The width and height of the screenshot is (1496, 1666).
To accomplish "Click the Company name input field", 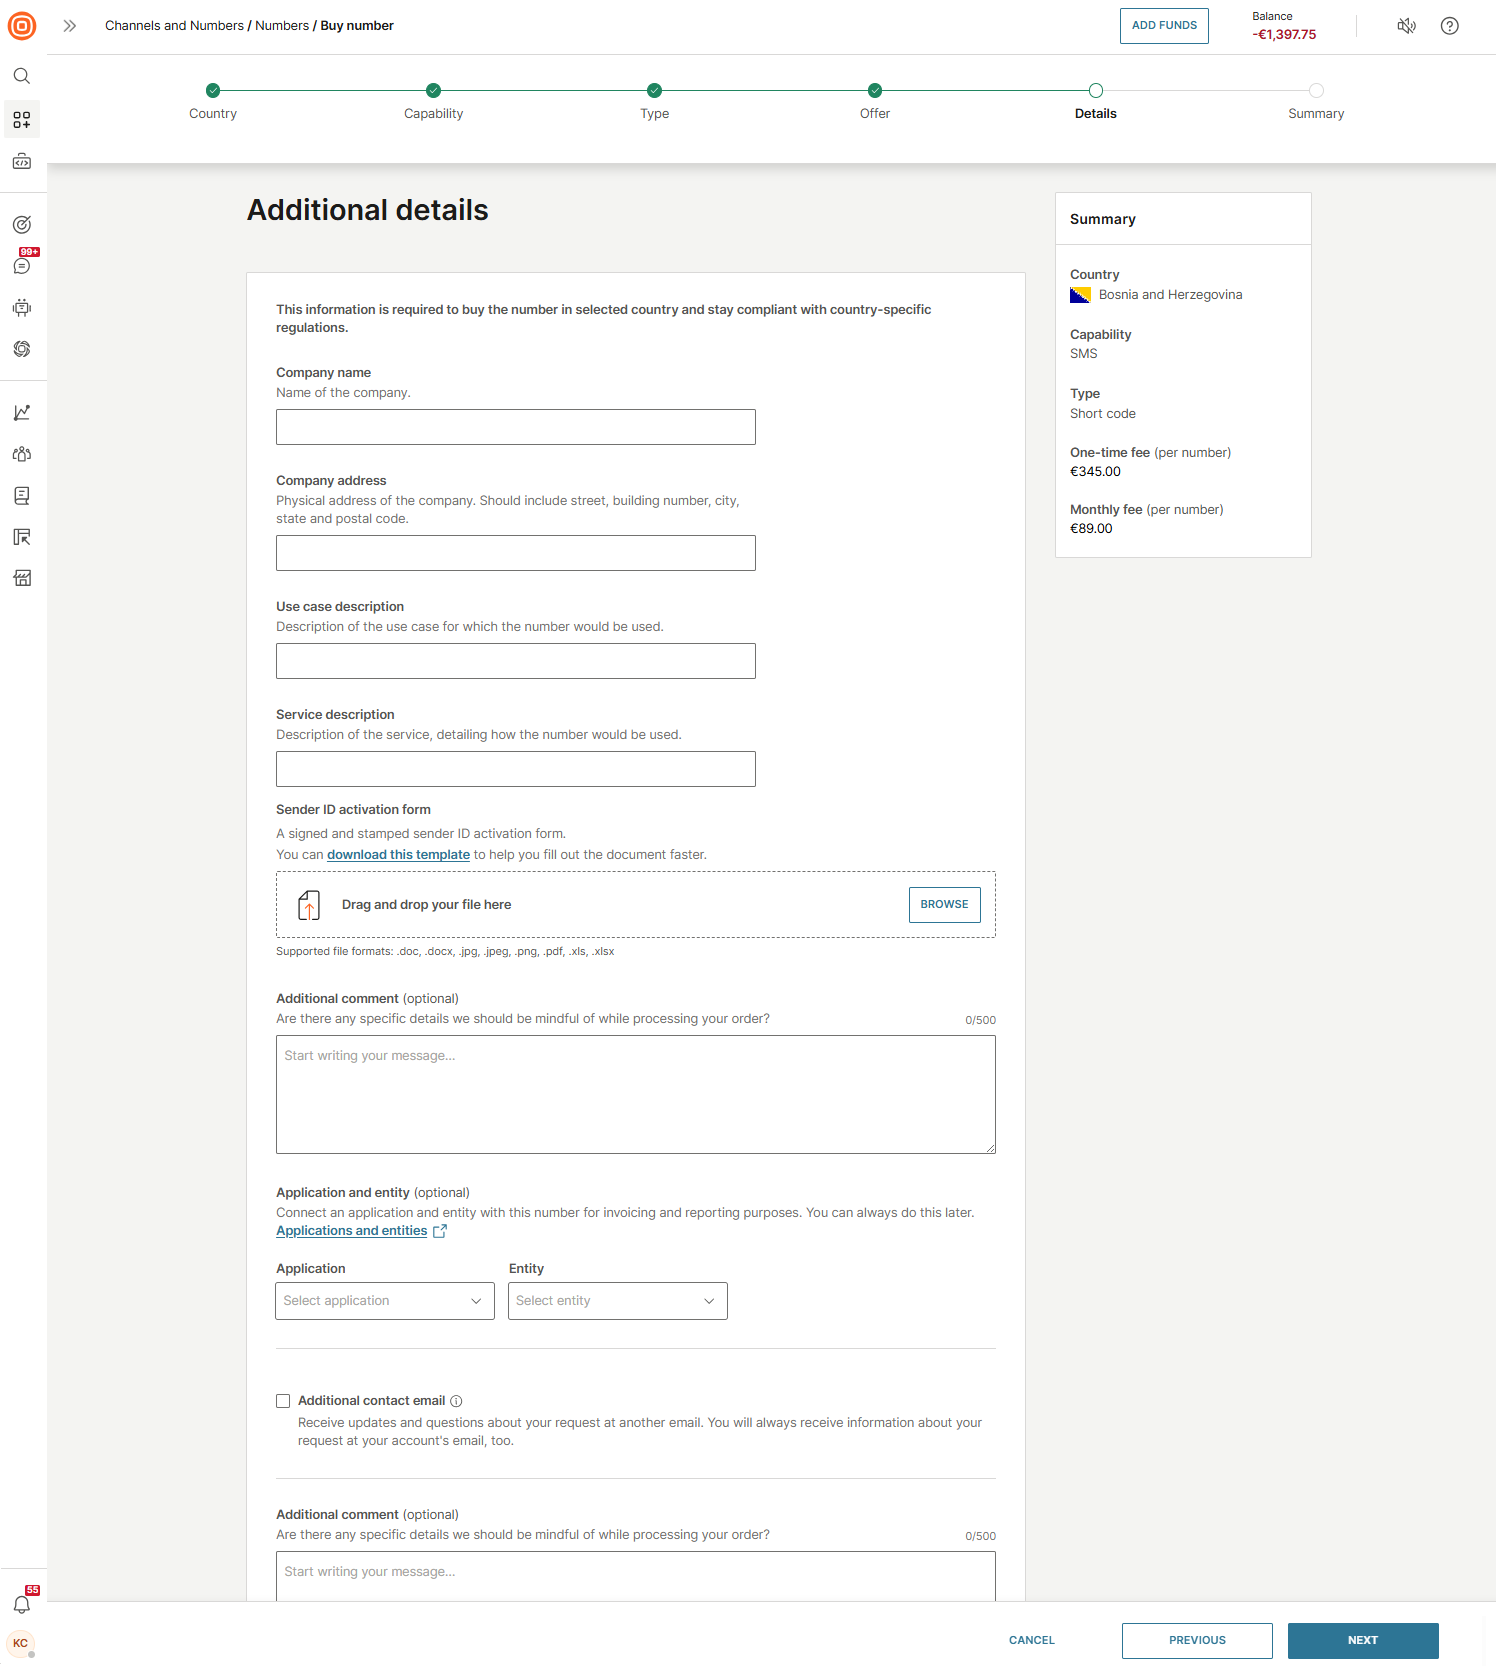I will click(515, 427).
